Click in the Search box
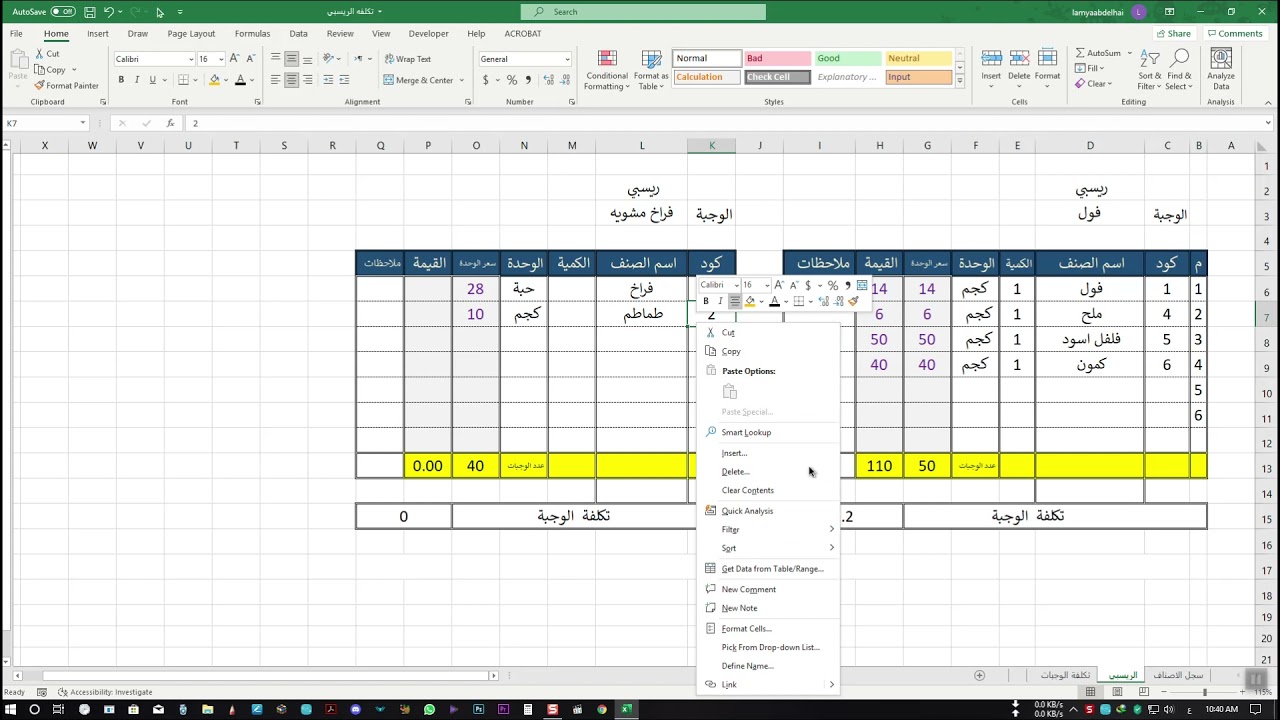The height and width of the screenshot is (720, 1280). coord(643,12)
